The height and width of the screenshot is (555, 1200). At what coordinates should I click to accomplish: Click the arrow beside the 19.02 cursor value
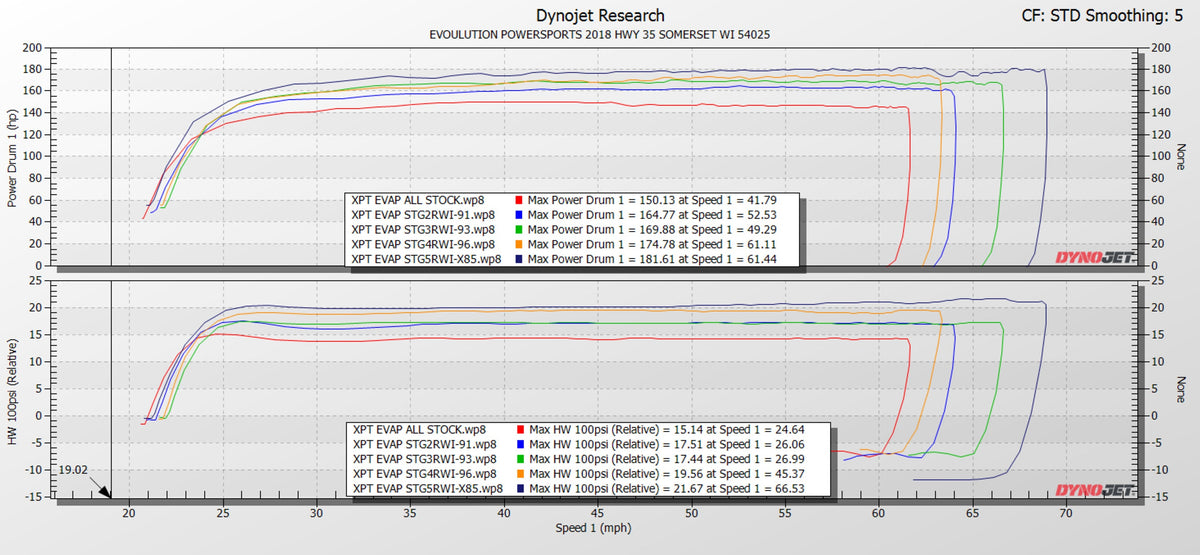[102, 488]
